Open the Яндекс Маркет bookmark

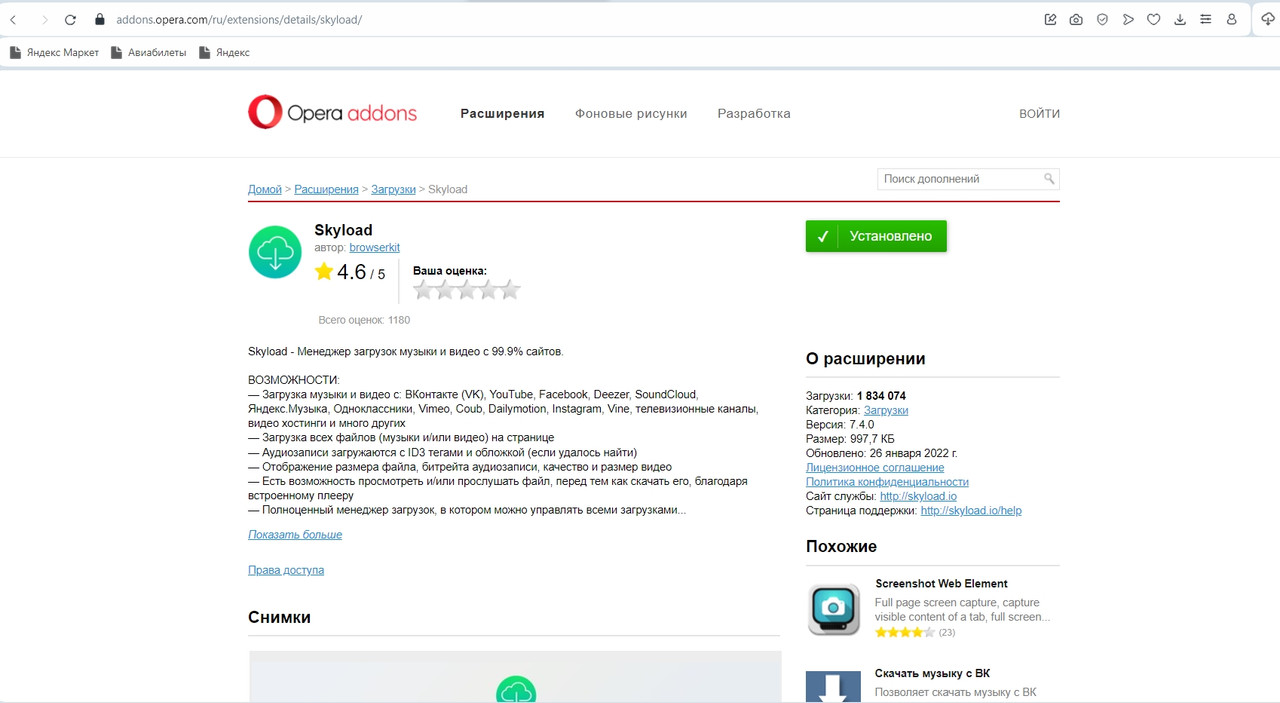pyautogui.click(x=54, y=53)
